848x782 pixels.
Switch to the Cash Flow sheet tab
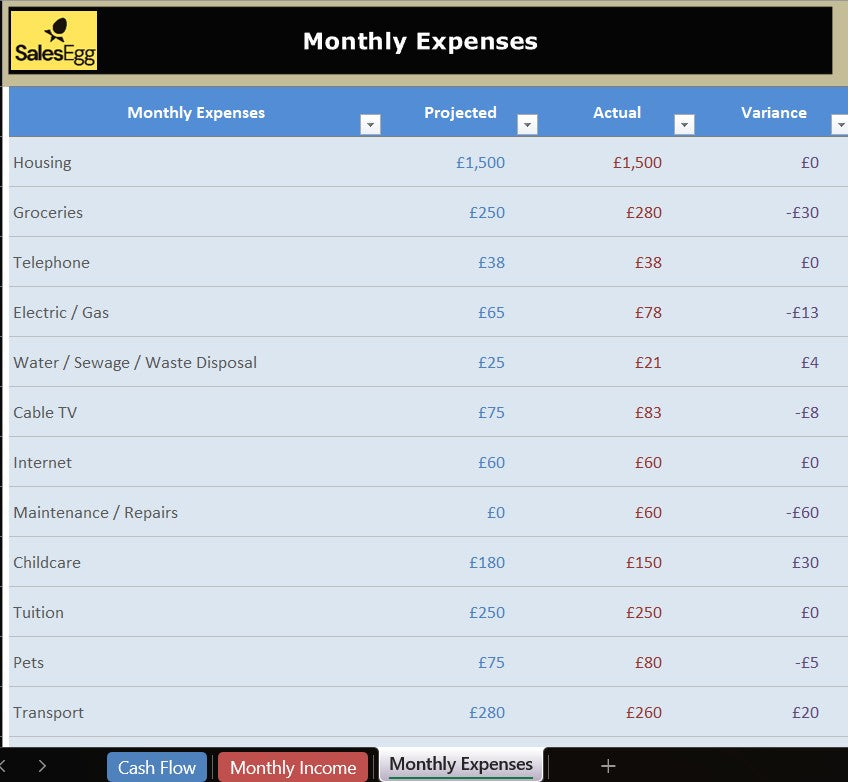point(157,767)
